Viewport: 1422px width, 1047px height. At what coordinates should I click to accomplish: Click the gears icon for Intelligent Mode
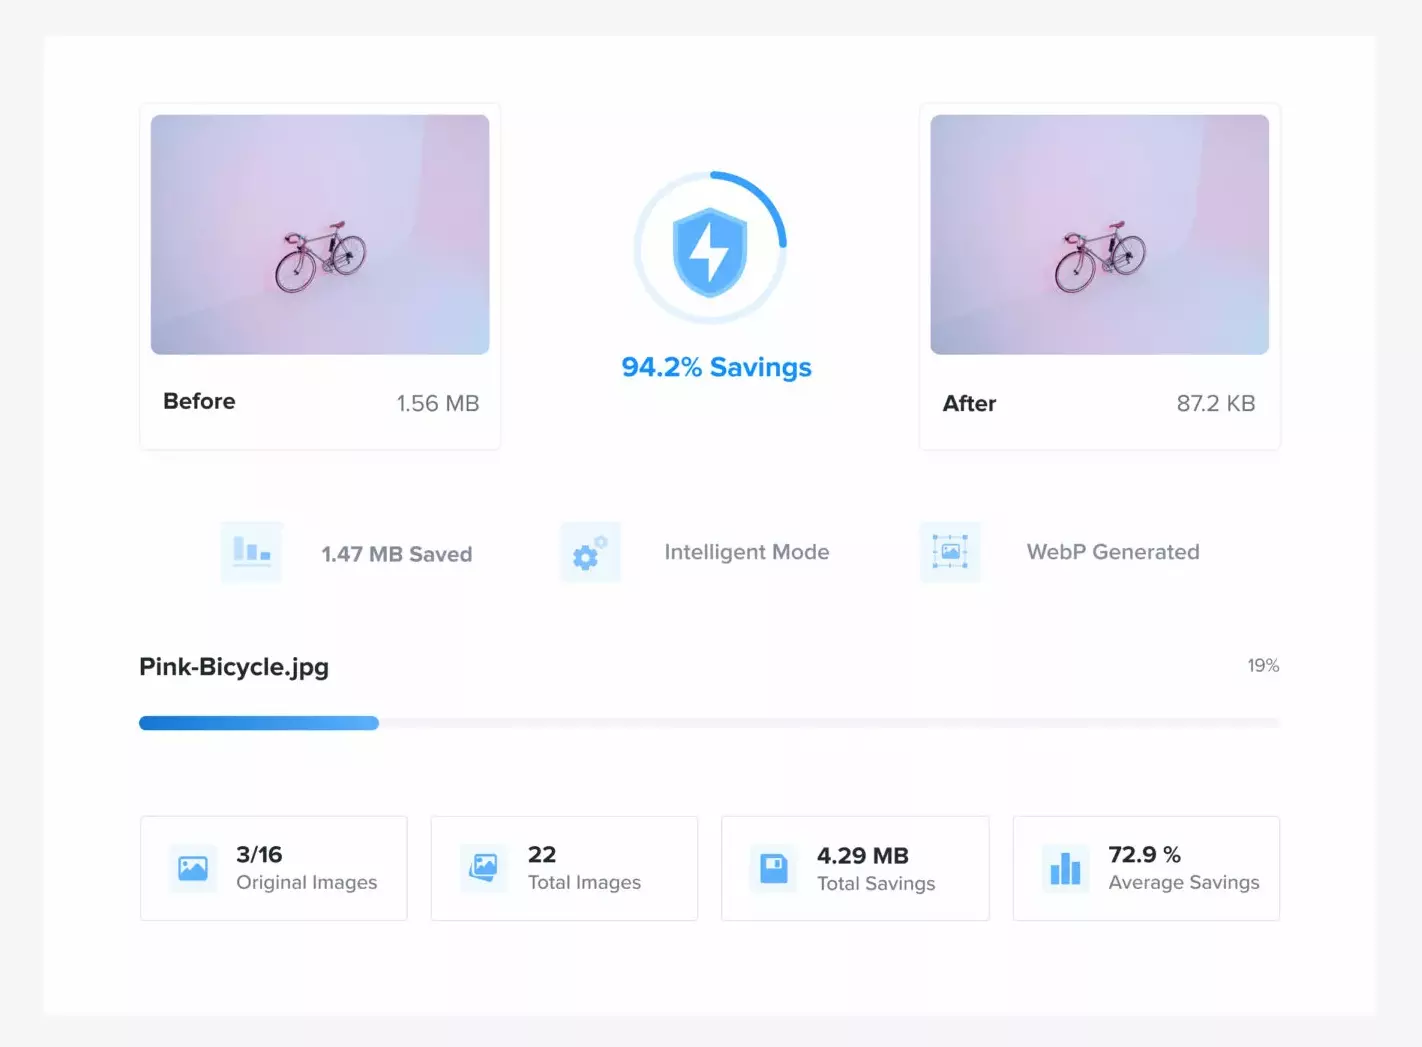coord(589,552)
